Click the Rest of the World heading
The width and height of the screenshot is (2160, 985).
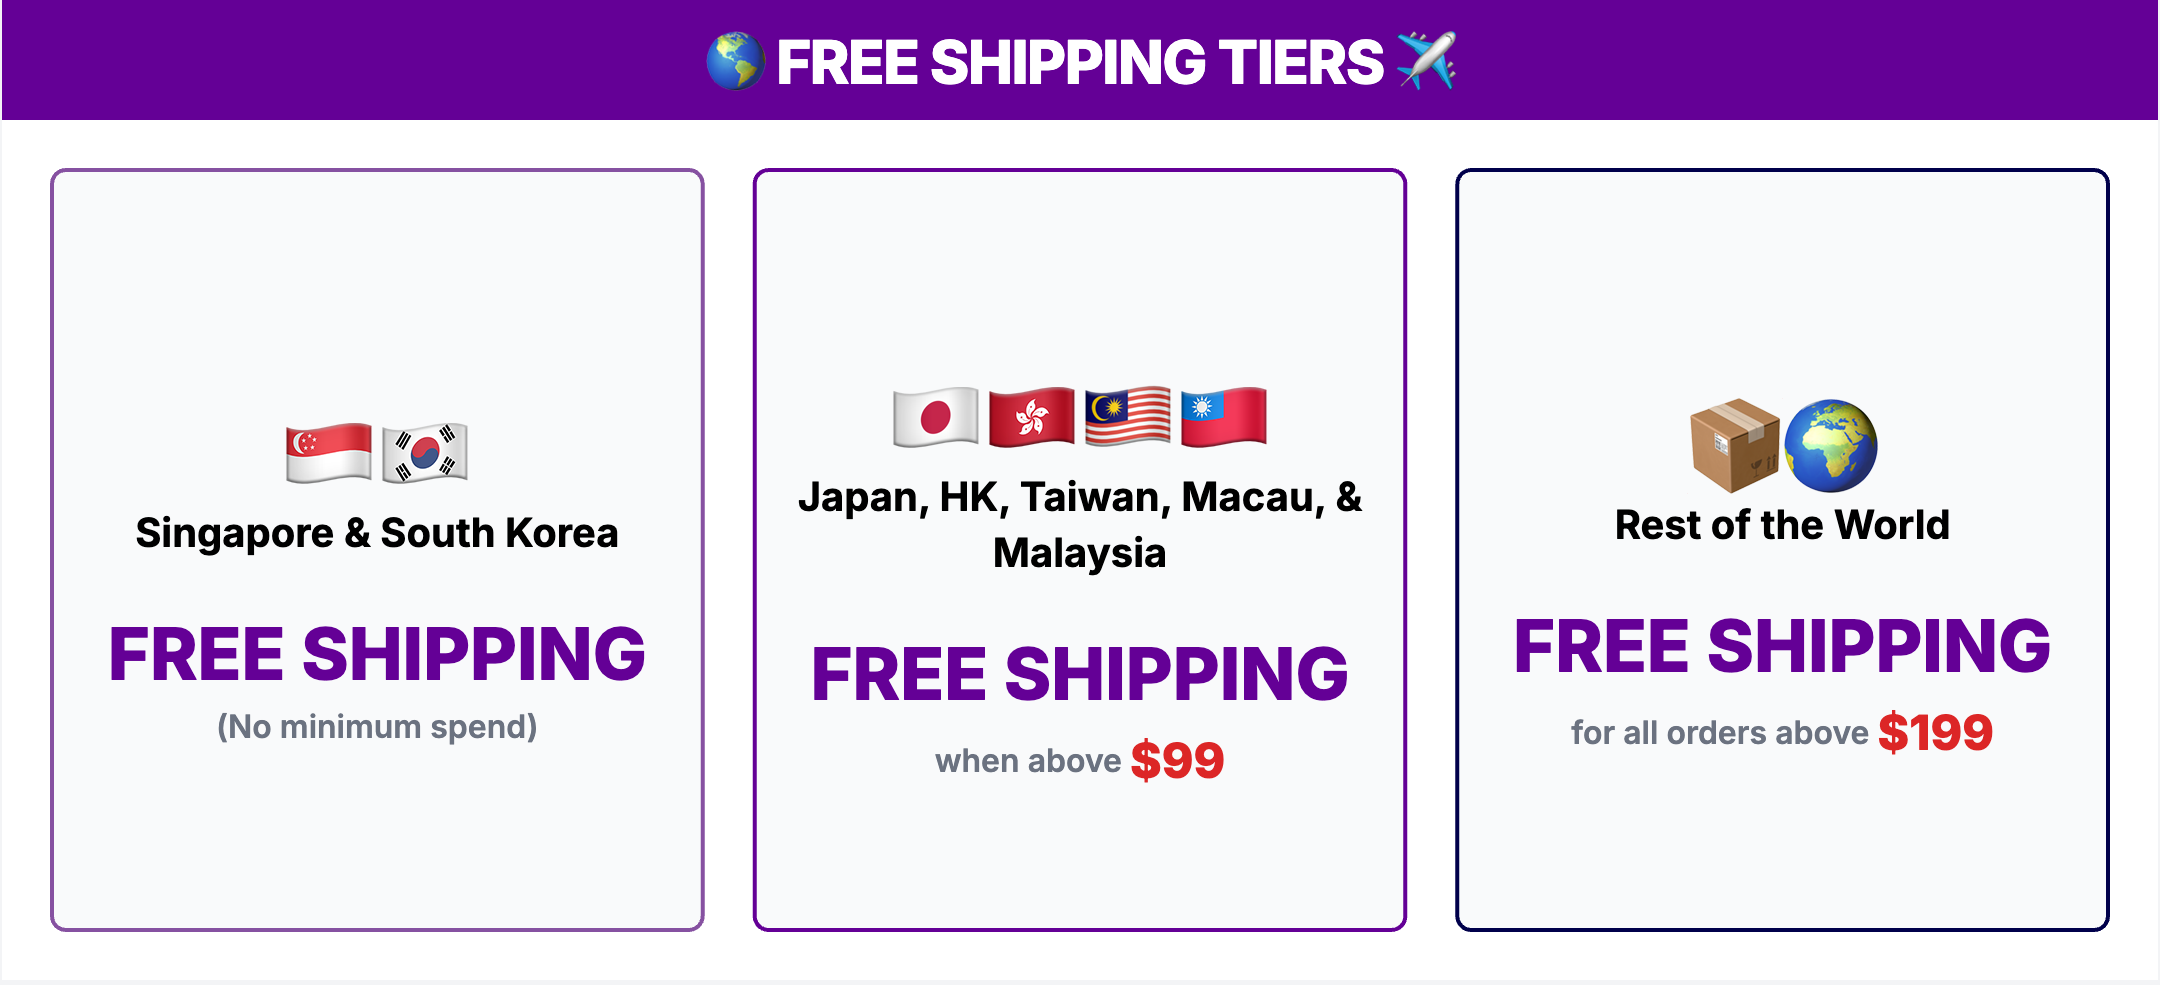1782,525
